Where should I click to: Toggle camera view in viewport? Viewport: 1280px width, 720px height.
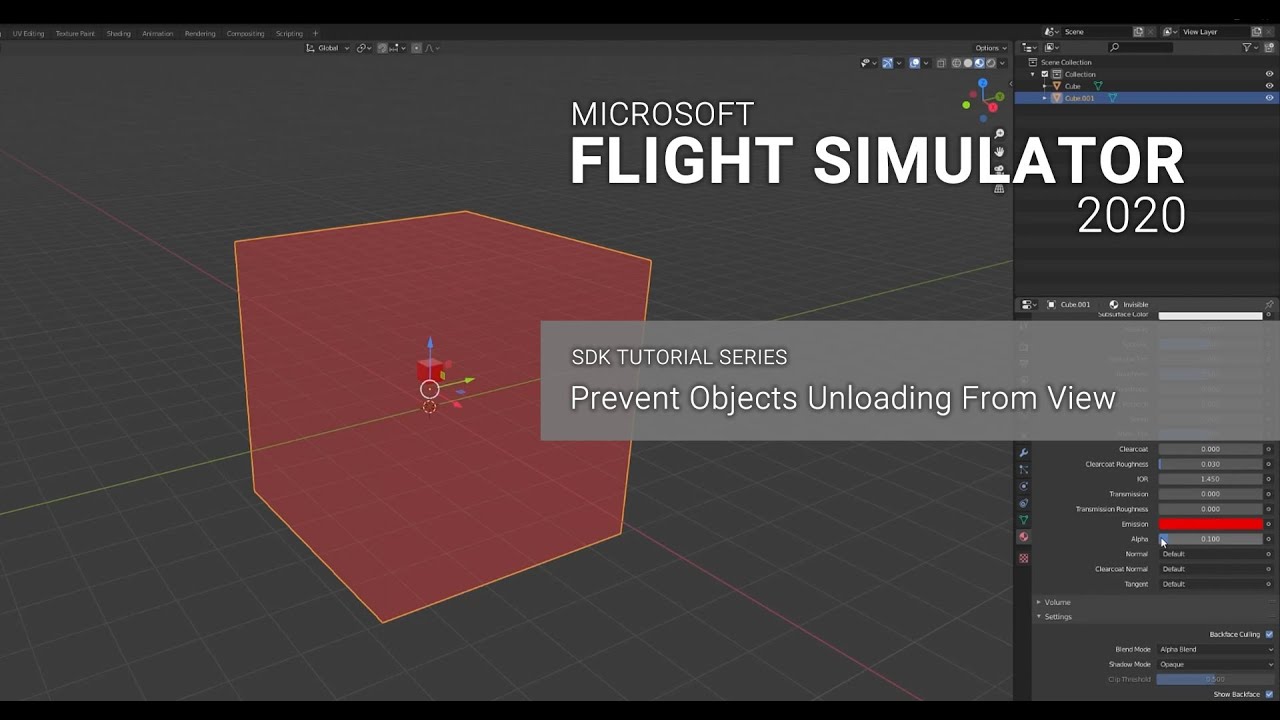pos(999,169)
